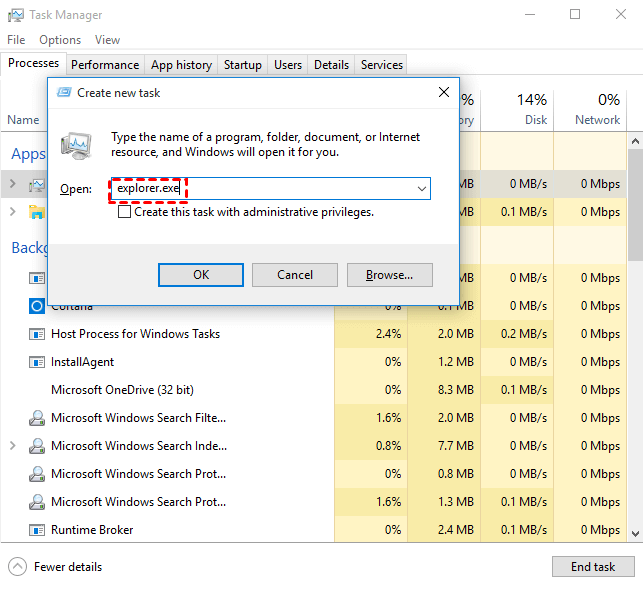Switch to the Services tab
Viewport: 643px width, 591px height.
pyautogui.click(x=382, y=65)
